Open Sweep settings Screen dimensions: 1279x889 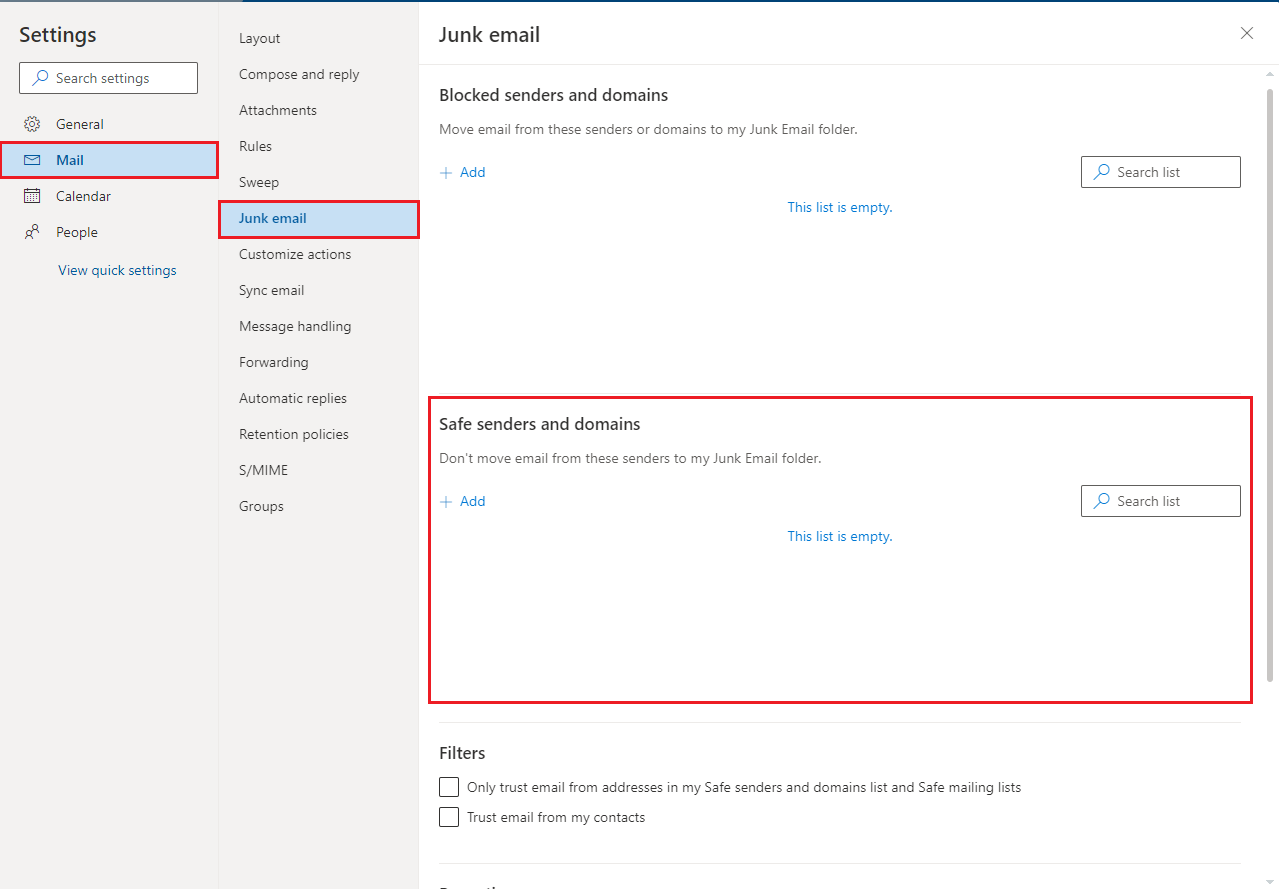319,182
